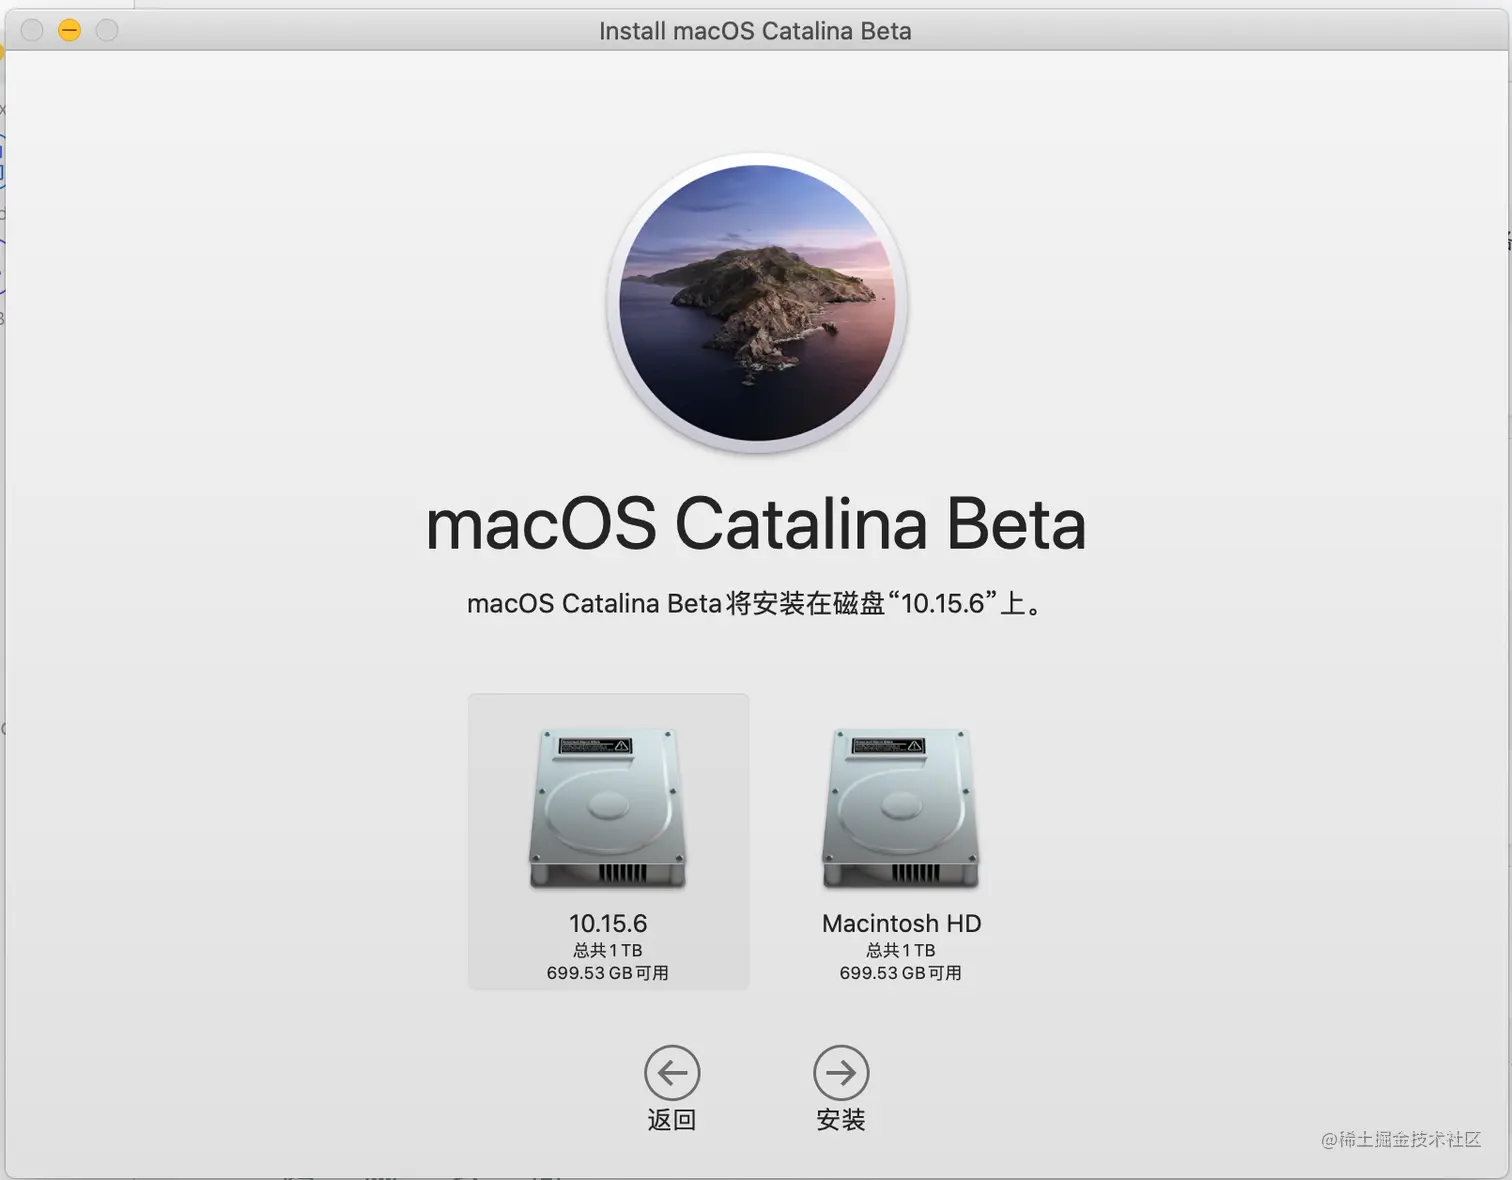Click the install forward arrow icon
Image resolution: width=1512 pixels, height=1180 pixels.
click(x=841, y=1073)
